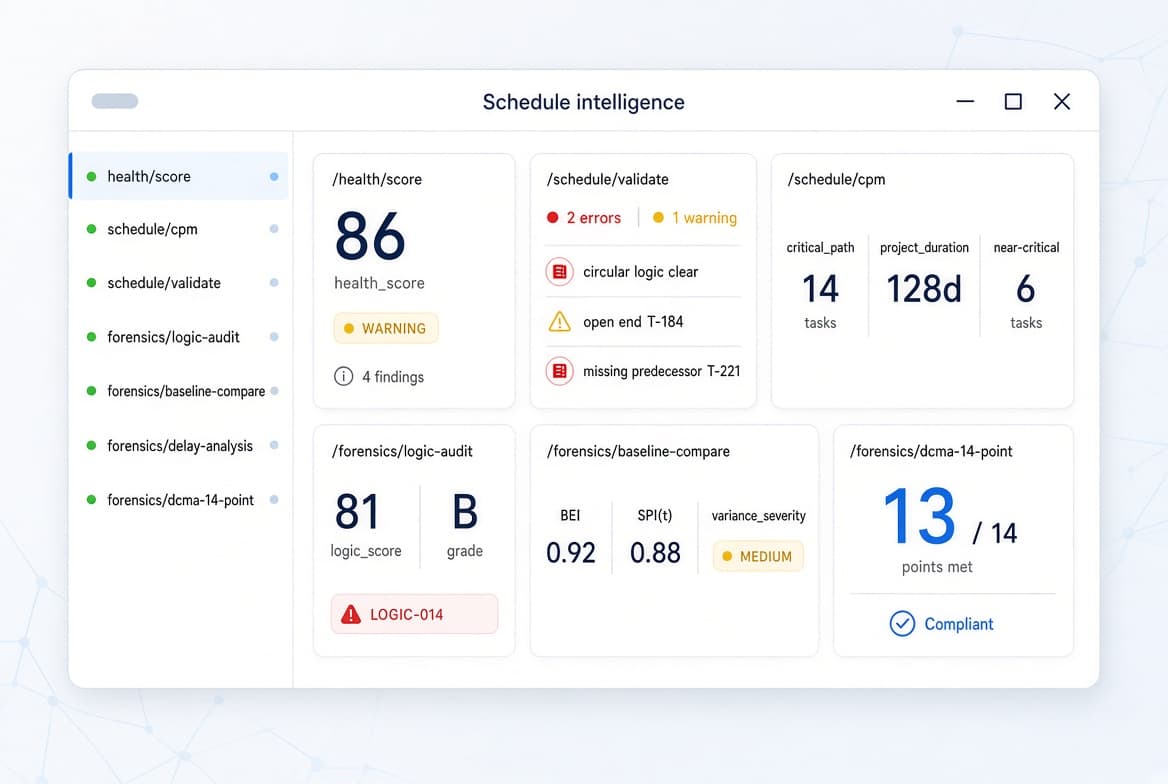Click the Compliant link
The width and height of the screenshot is (1168, 784).
(959, 624)
